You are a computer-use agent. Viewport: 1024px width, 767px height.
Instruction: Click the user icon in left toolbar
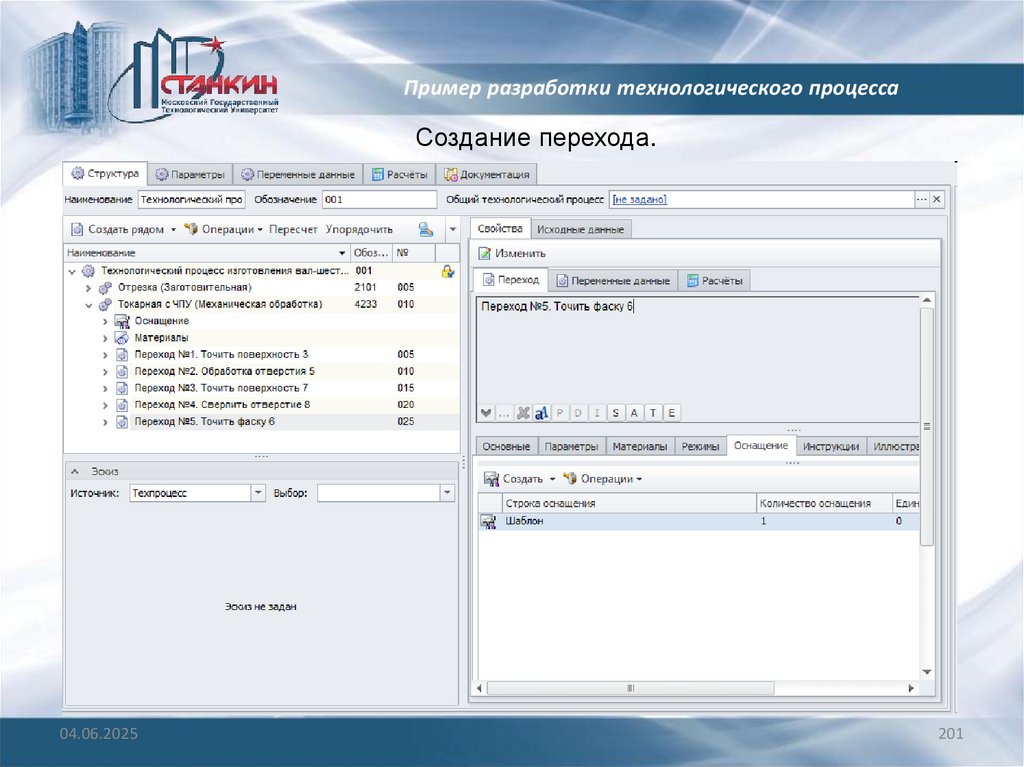(x=426, y=229)
